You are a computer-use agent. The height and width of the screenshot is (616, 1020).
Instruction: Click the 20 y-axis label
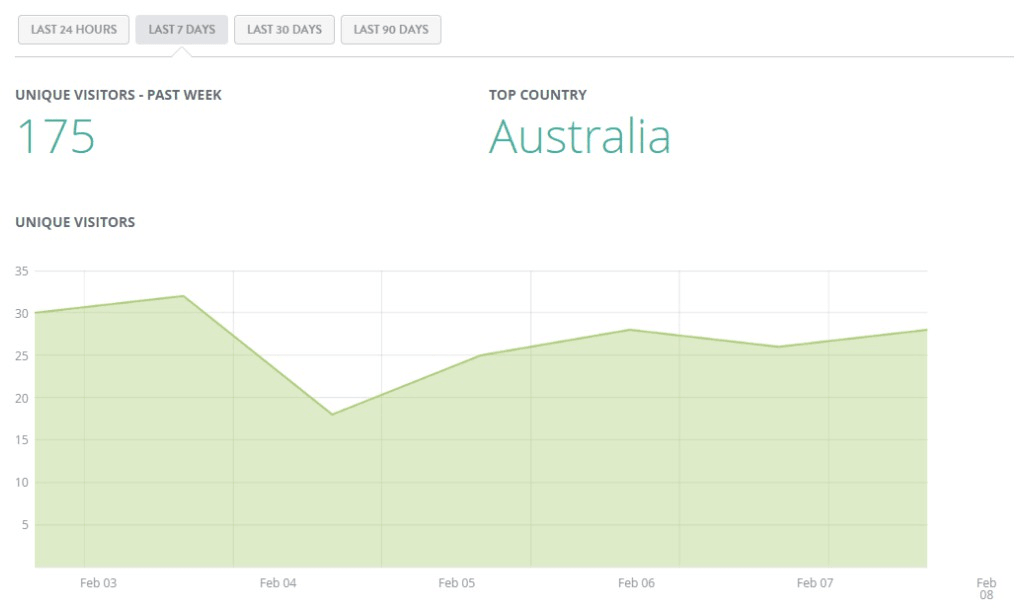21,398
